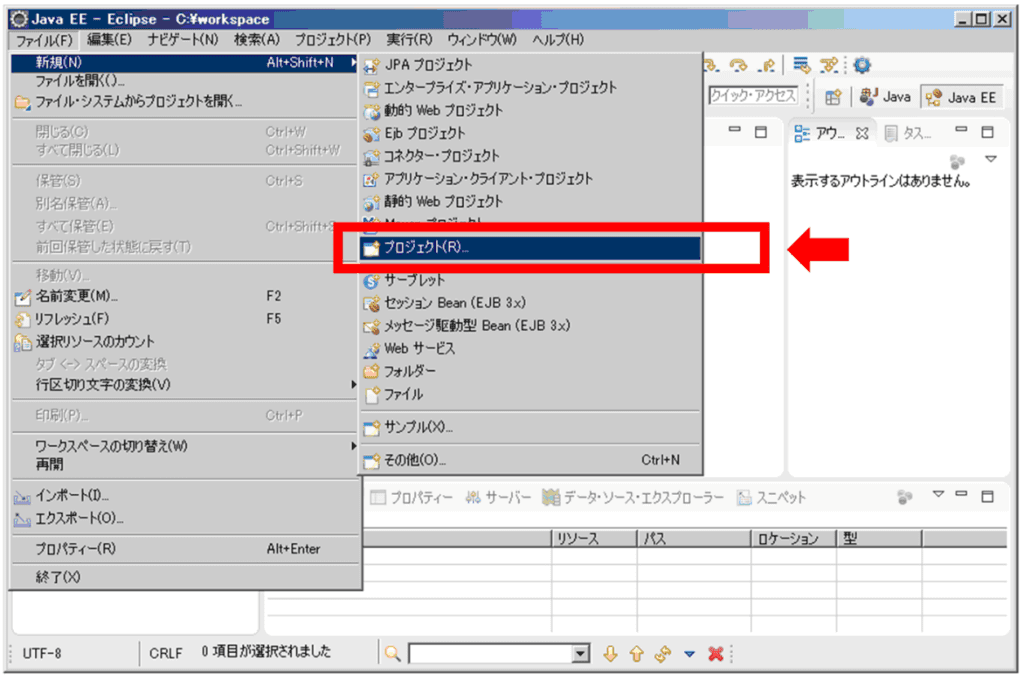
Task: Open the outline view menu triangle
Action: [x=991, y=159]
